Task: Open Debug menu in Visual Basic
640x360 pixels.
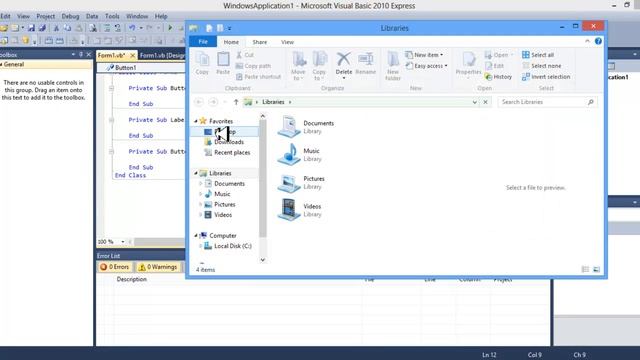Action: [70, 16]
